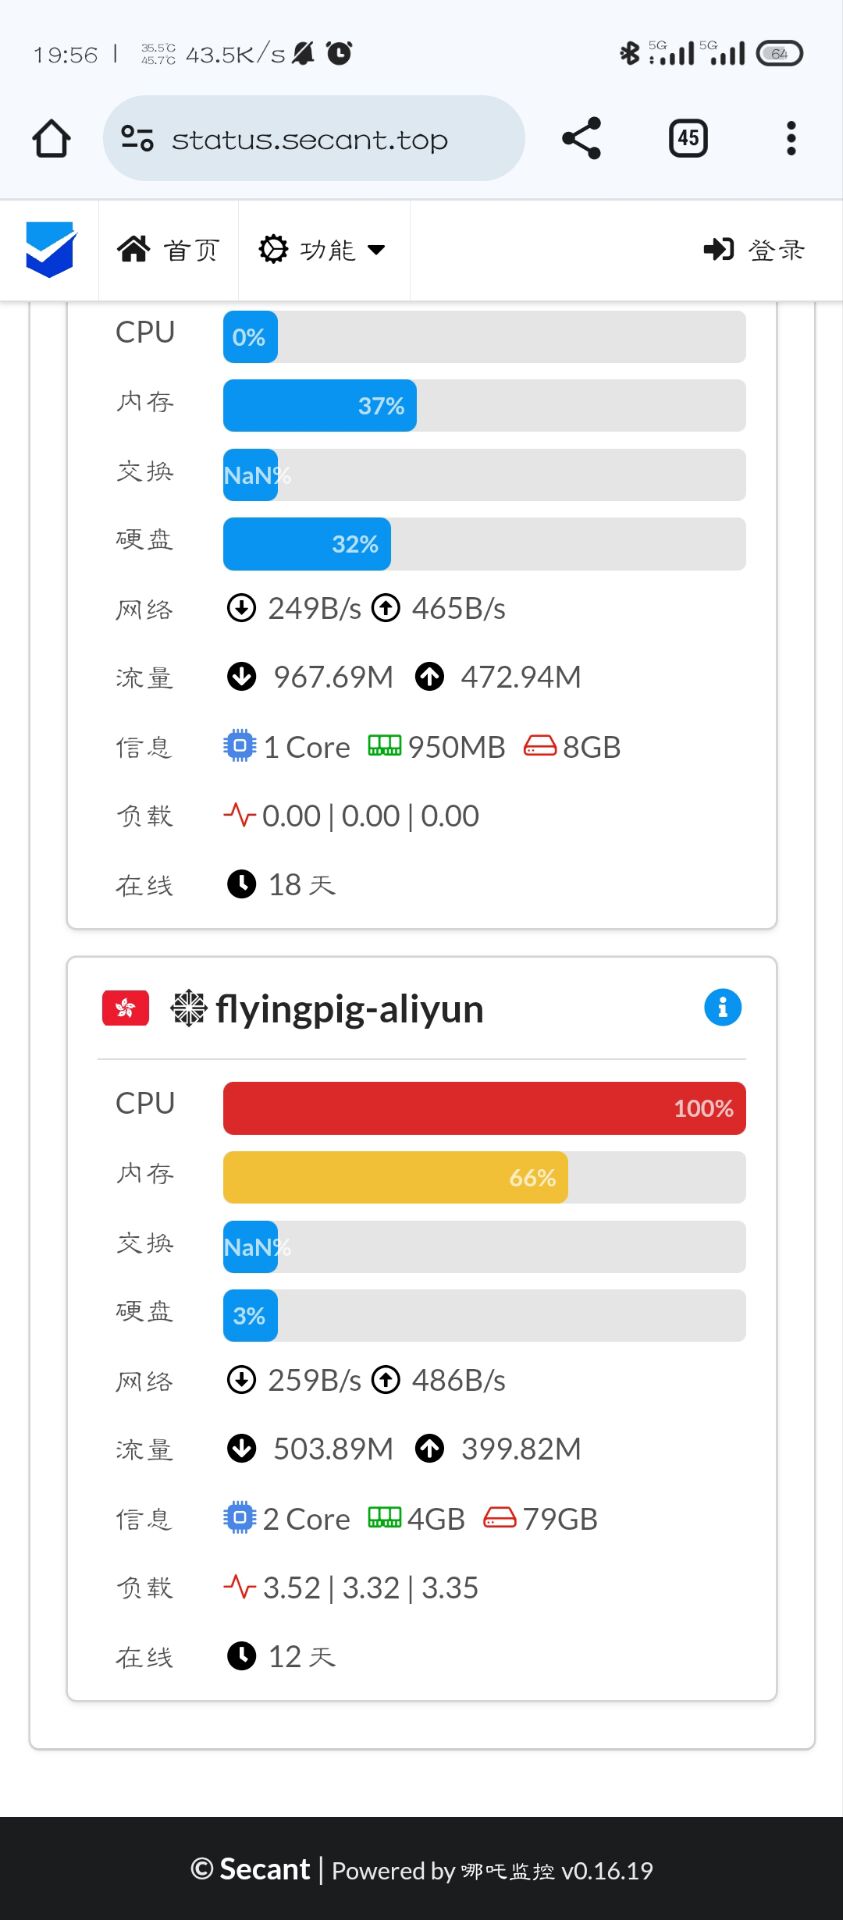Tap the site settings icon in address bar

tap(137, 138)
